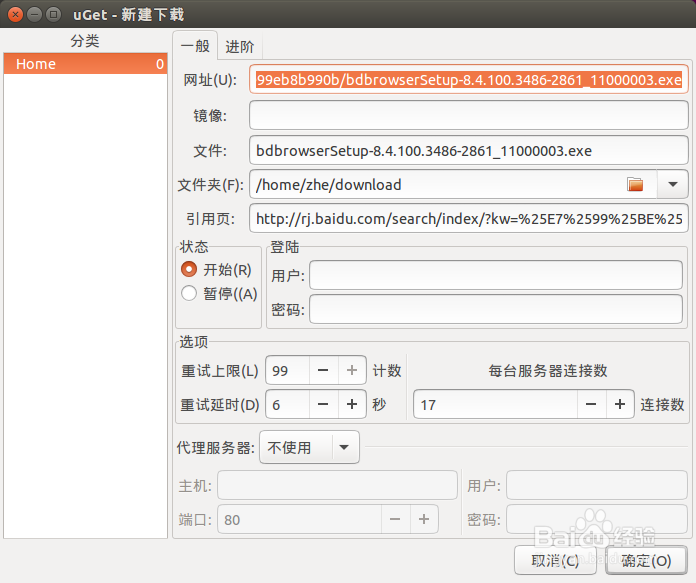Select the Home category row
The image size is (696, 583).
tap(85, 64)
